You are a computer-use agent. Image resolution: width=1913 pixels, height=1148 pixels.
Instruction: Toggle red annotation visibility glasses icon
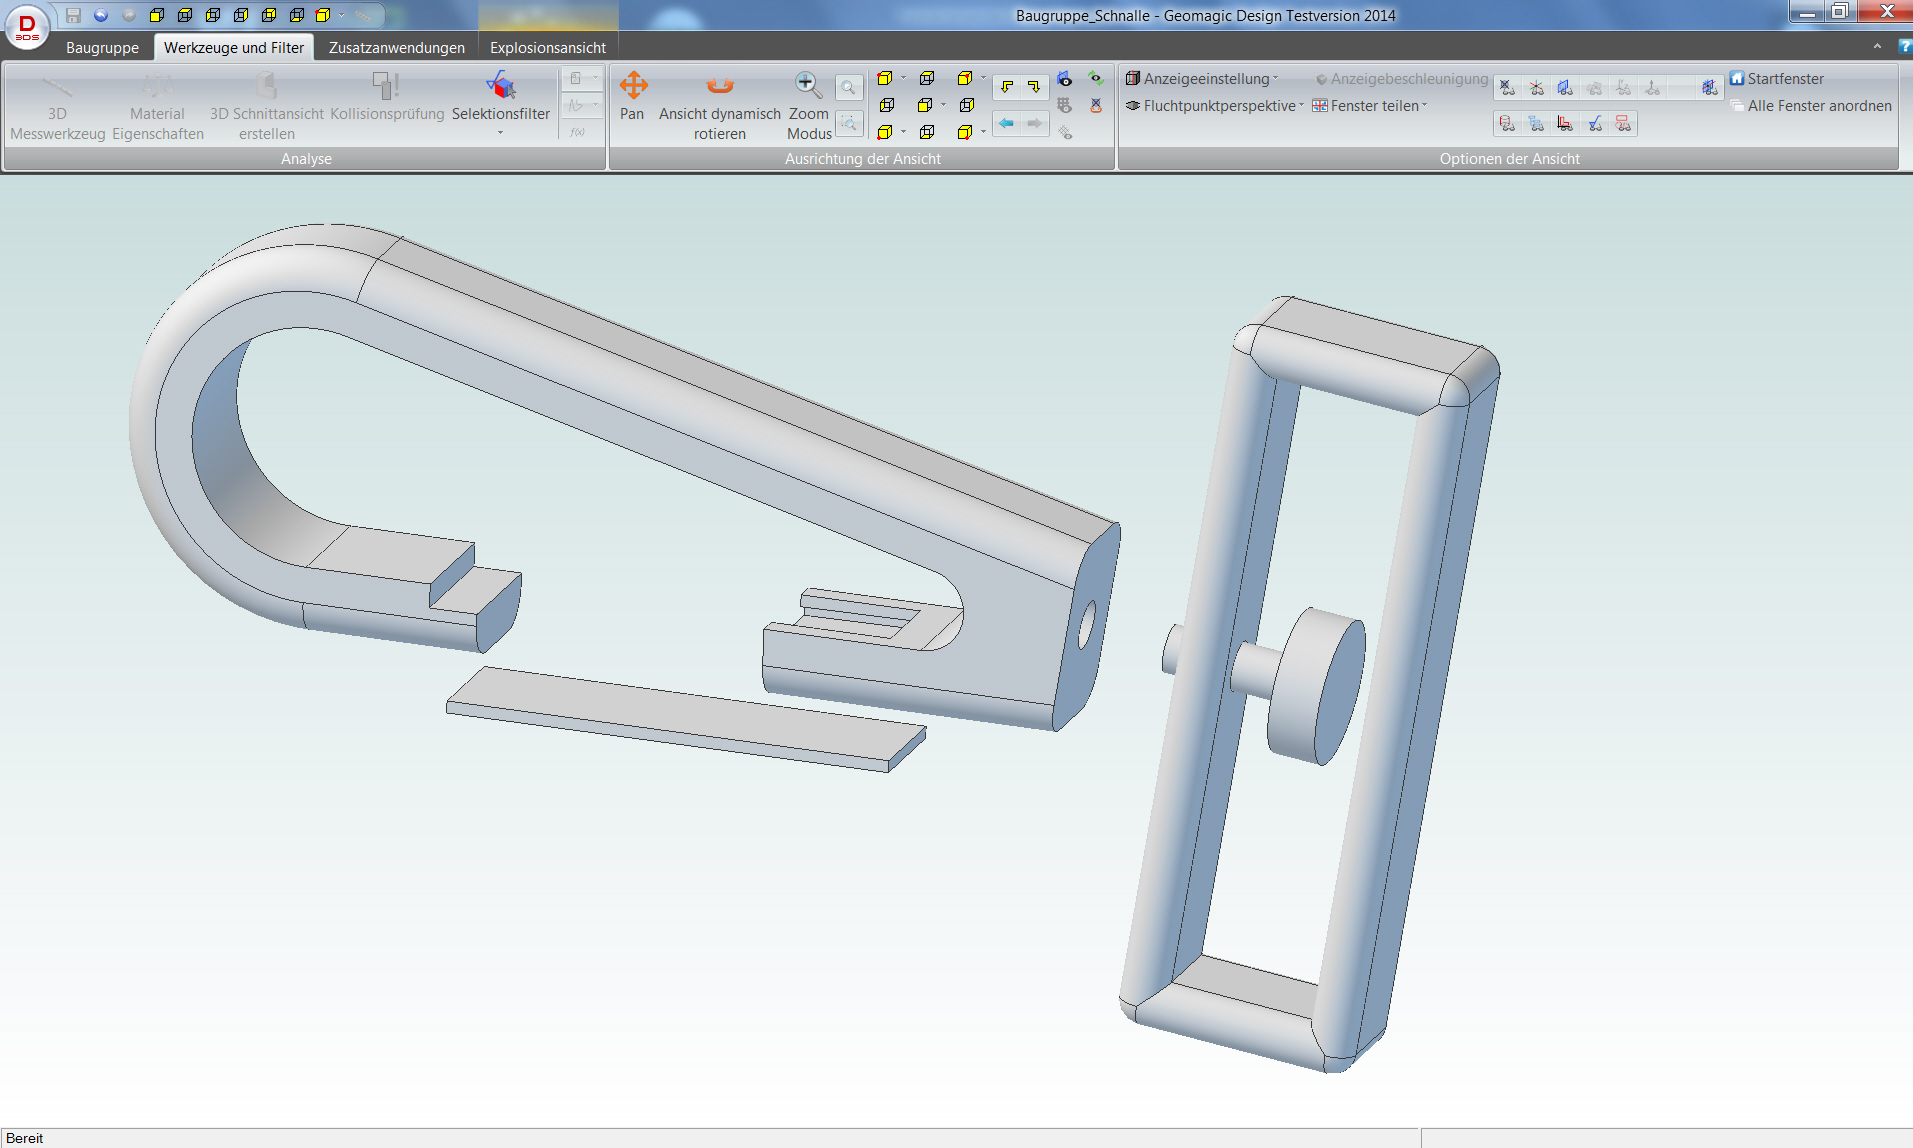pyautogui.click(x=1624, y=124)
